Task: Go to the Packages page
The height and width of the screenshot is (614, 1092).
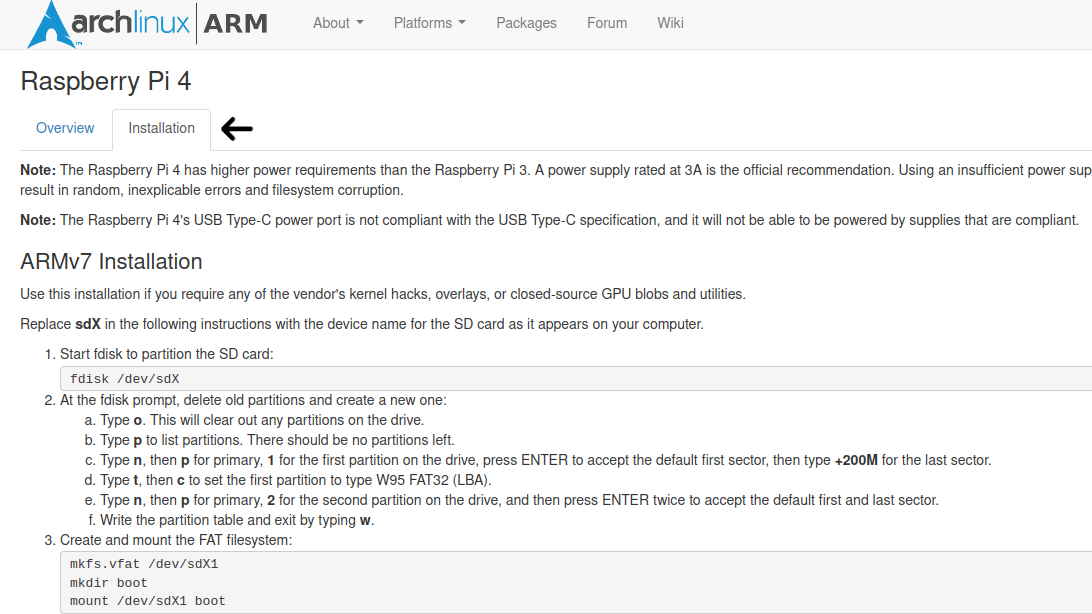Action: 526,23
